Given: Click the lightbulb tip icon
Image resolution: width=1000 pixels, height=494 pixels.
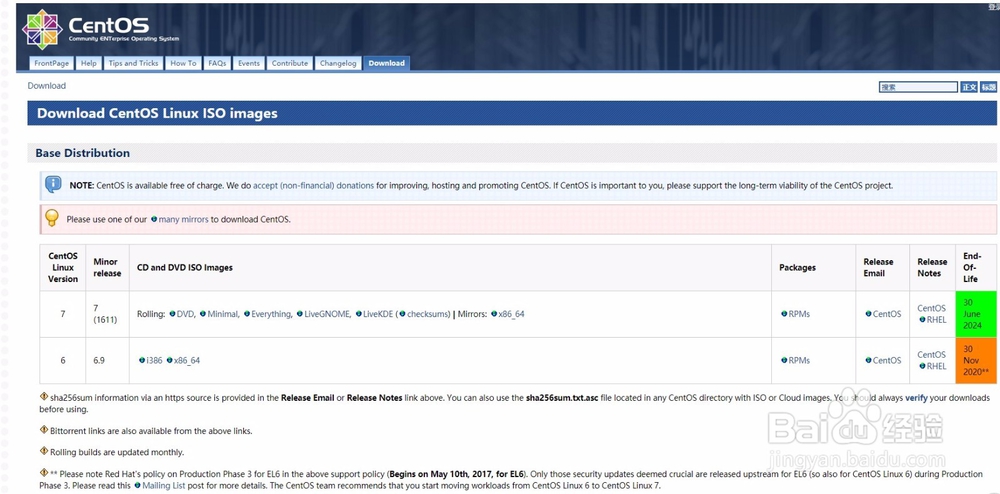Looking at the screenshot, I should click(52, 218).
